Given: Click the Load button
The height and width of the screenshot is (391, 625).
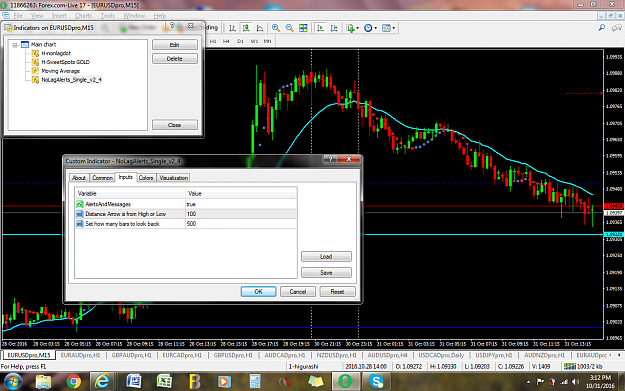Looking at the screenshot, I should point(326,256).
